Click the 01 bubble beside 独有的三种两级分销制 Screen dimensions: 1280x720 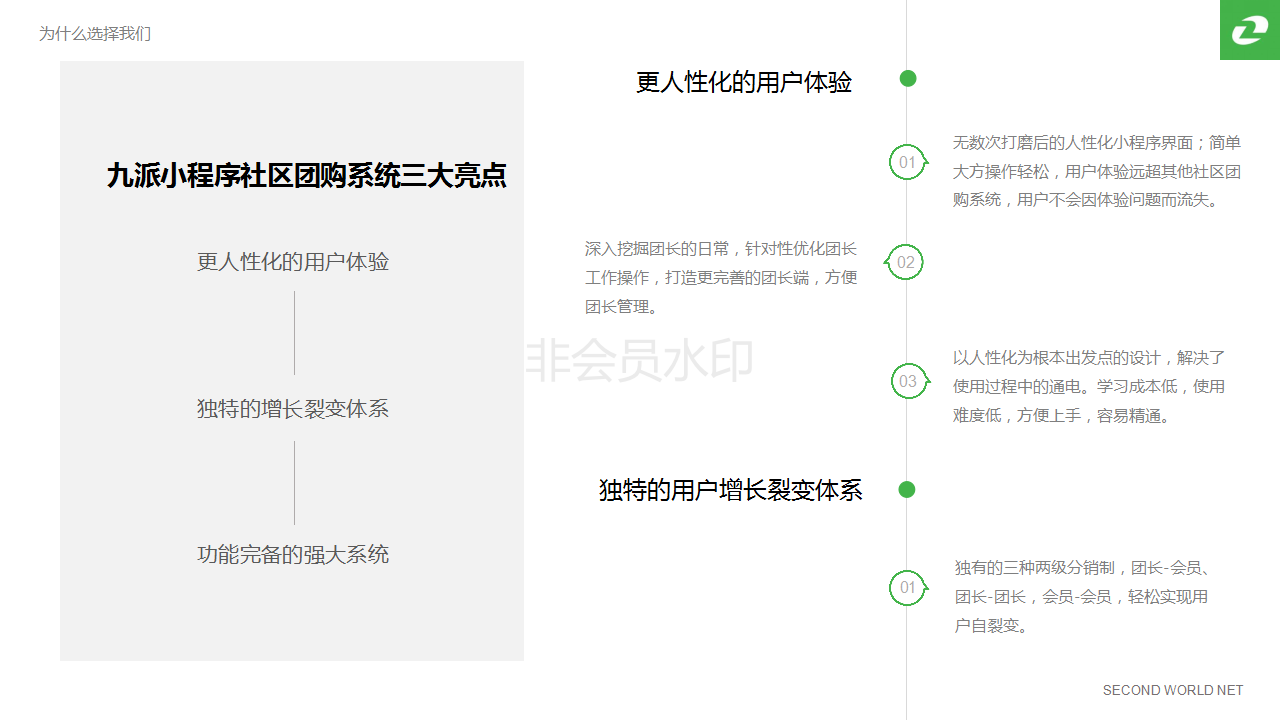[x=908, y=587]
